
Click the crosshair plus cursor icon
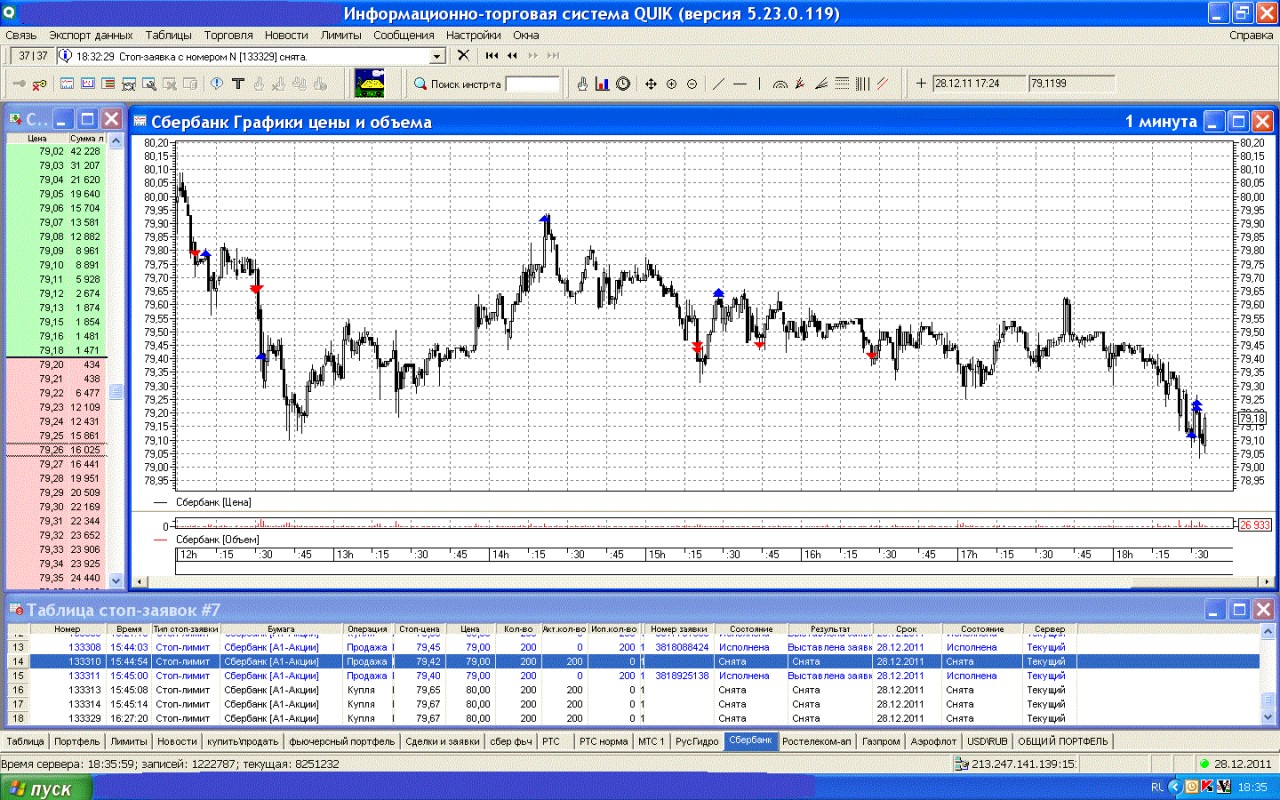(921, 84)
